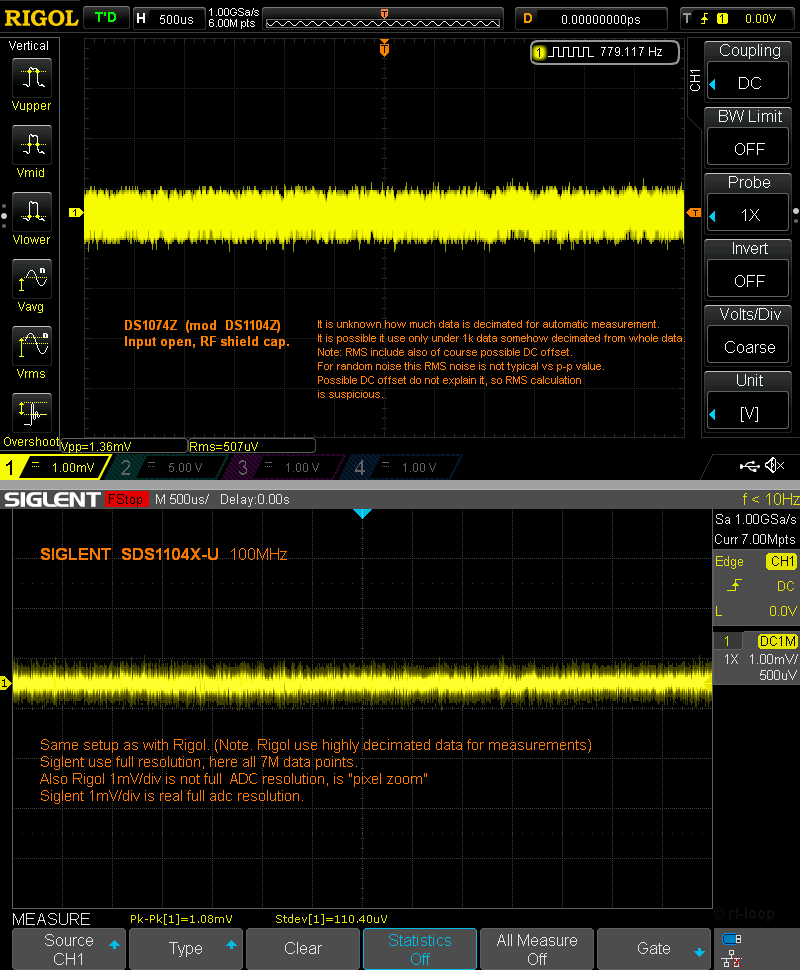This screenshot has height=970, width=800.
Task: Select Rigol channel 4 tab
Action: (402, 467)
